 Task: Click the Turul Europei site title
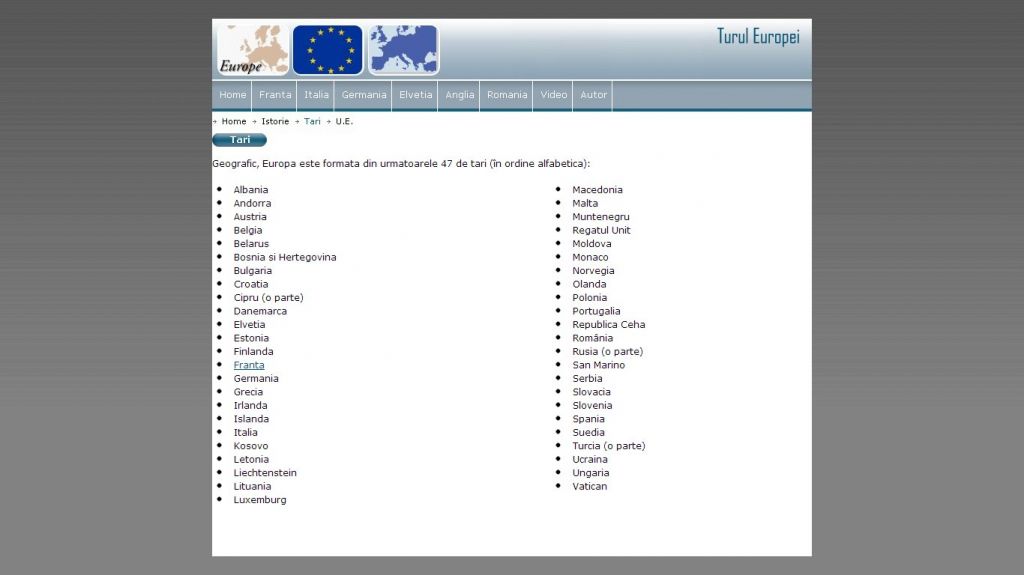758,37
